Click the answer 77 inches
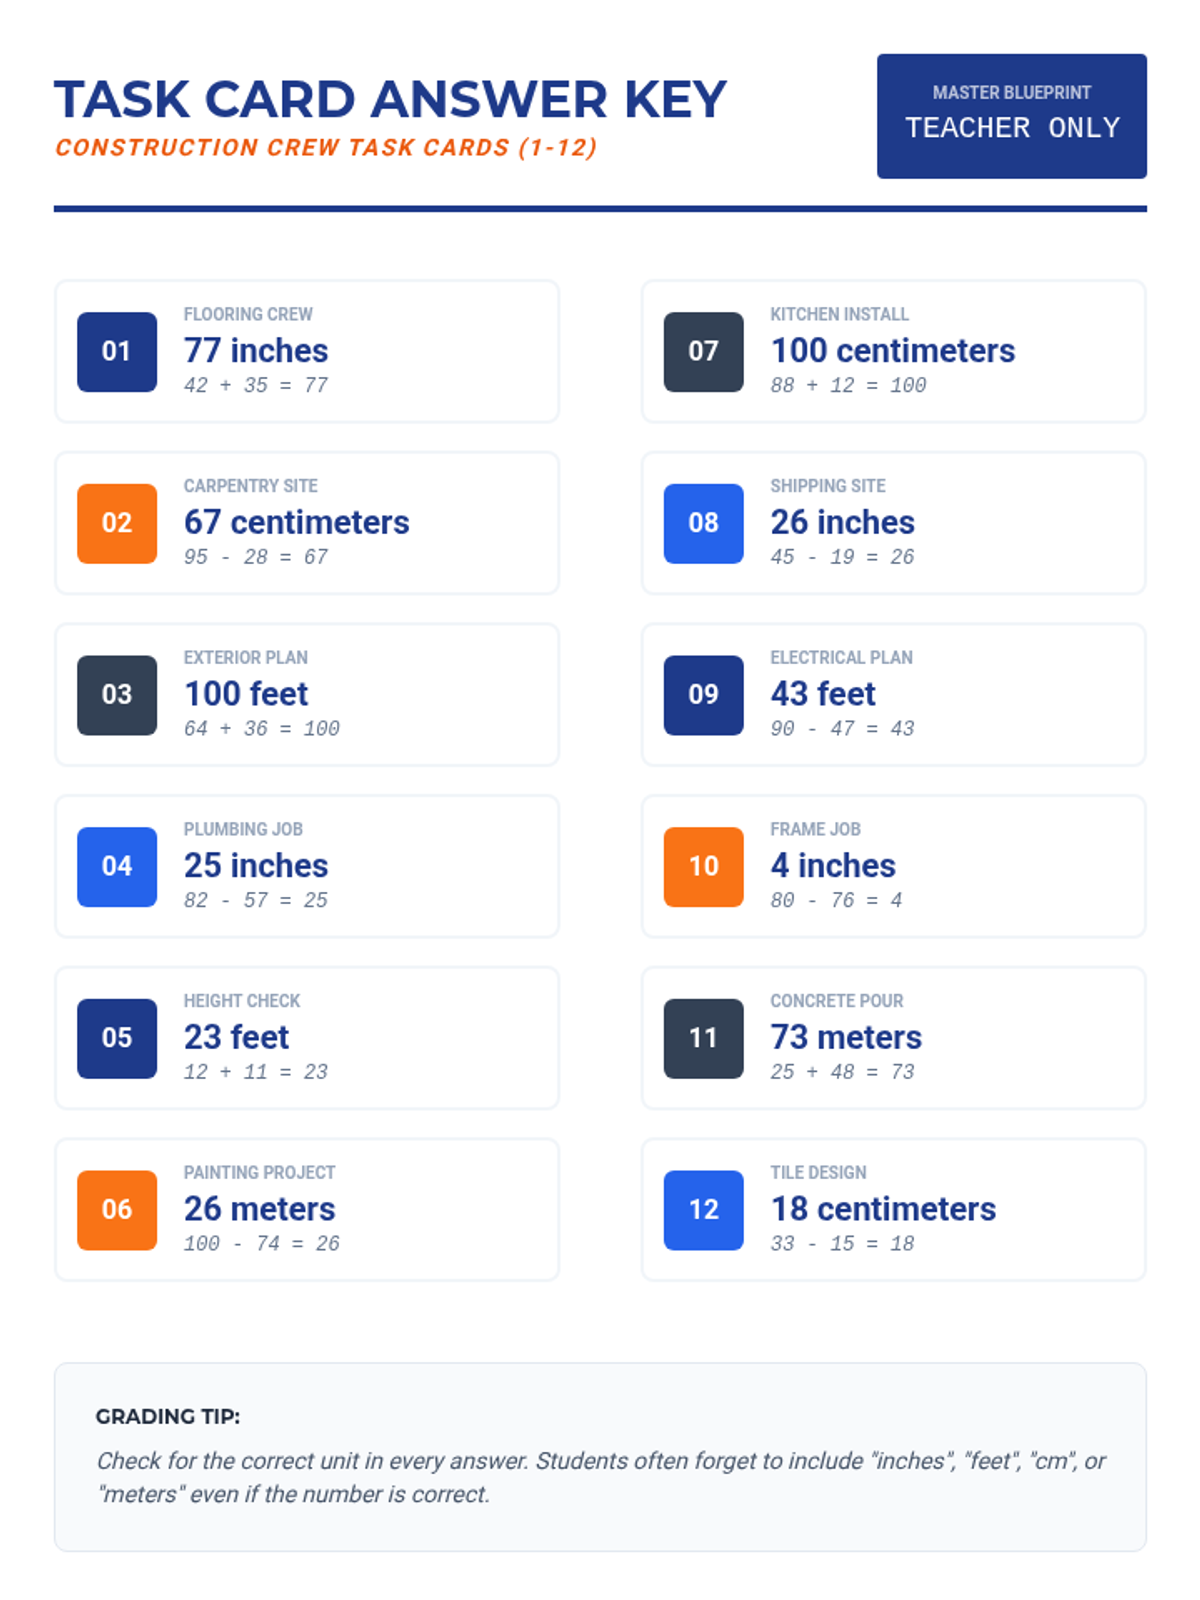Screen dimensions: 1200x1600 click(x=256, y=351)
